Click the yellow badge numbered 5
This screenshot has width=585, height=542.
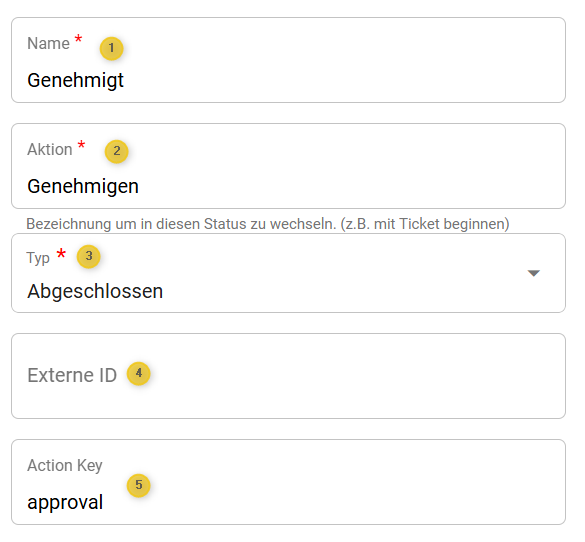pyautogui.click(x=139, y=485)
